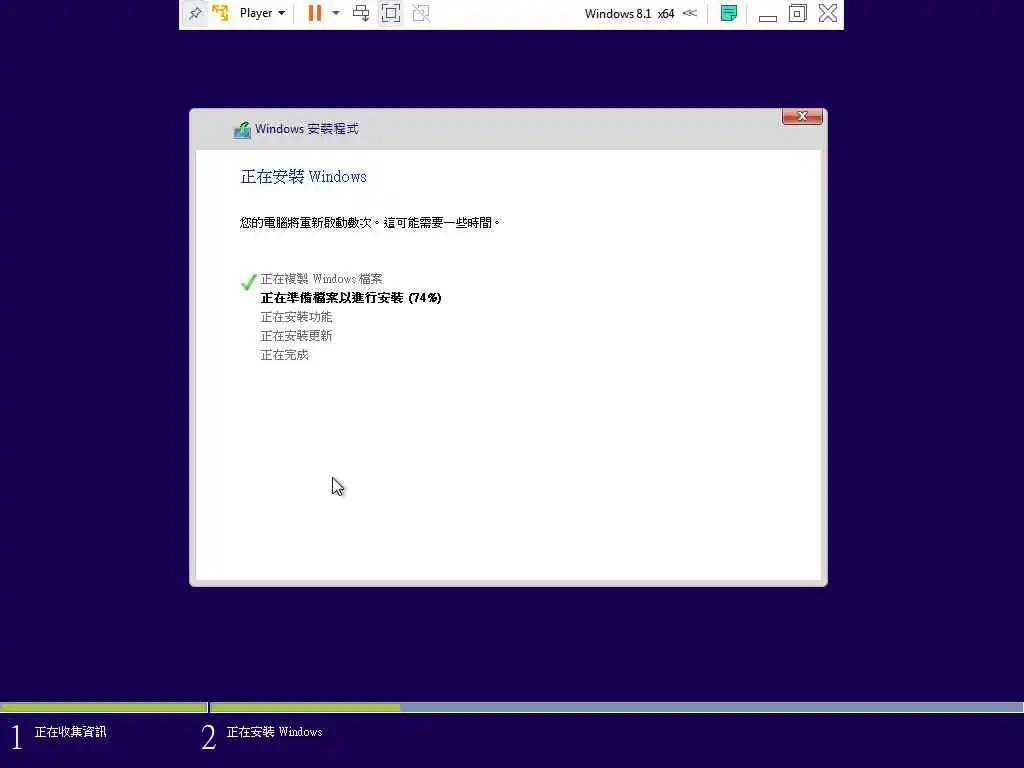Click '正在複製 Windows 檔案' step text
1024x768 pixels.
(x=321, y=279)
